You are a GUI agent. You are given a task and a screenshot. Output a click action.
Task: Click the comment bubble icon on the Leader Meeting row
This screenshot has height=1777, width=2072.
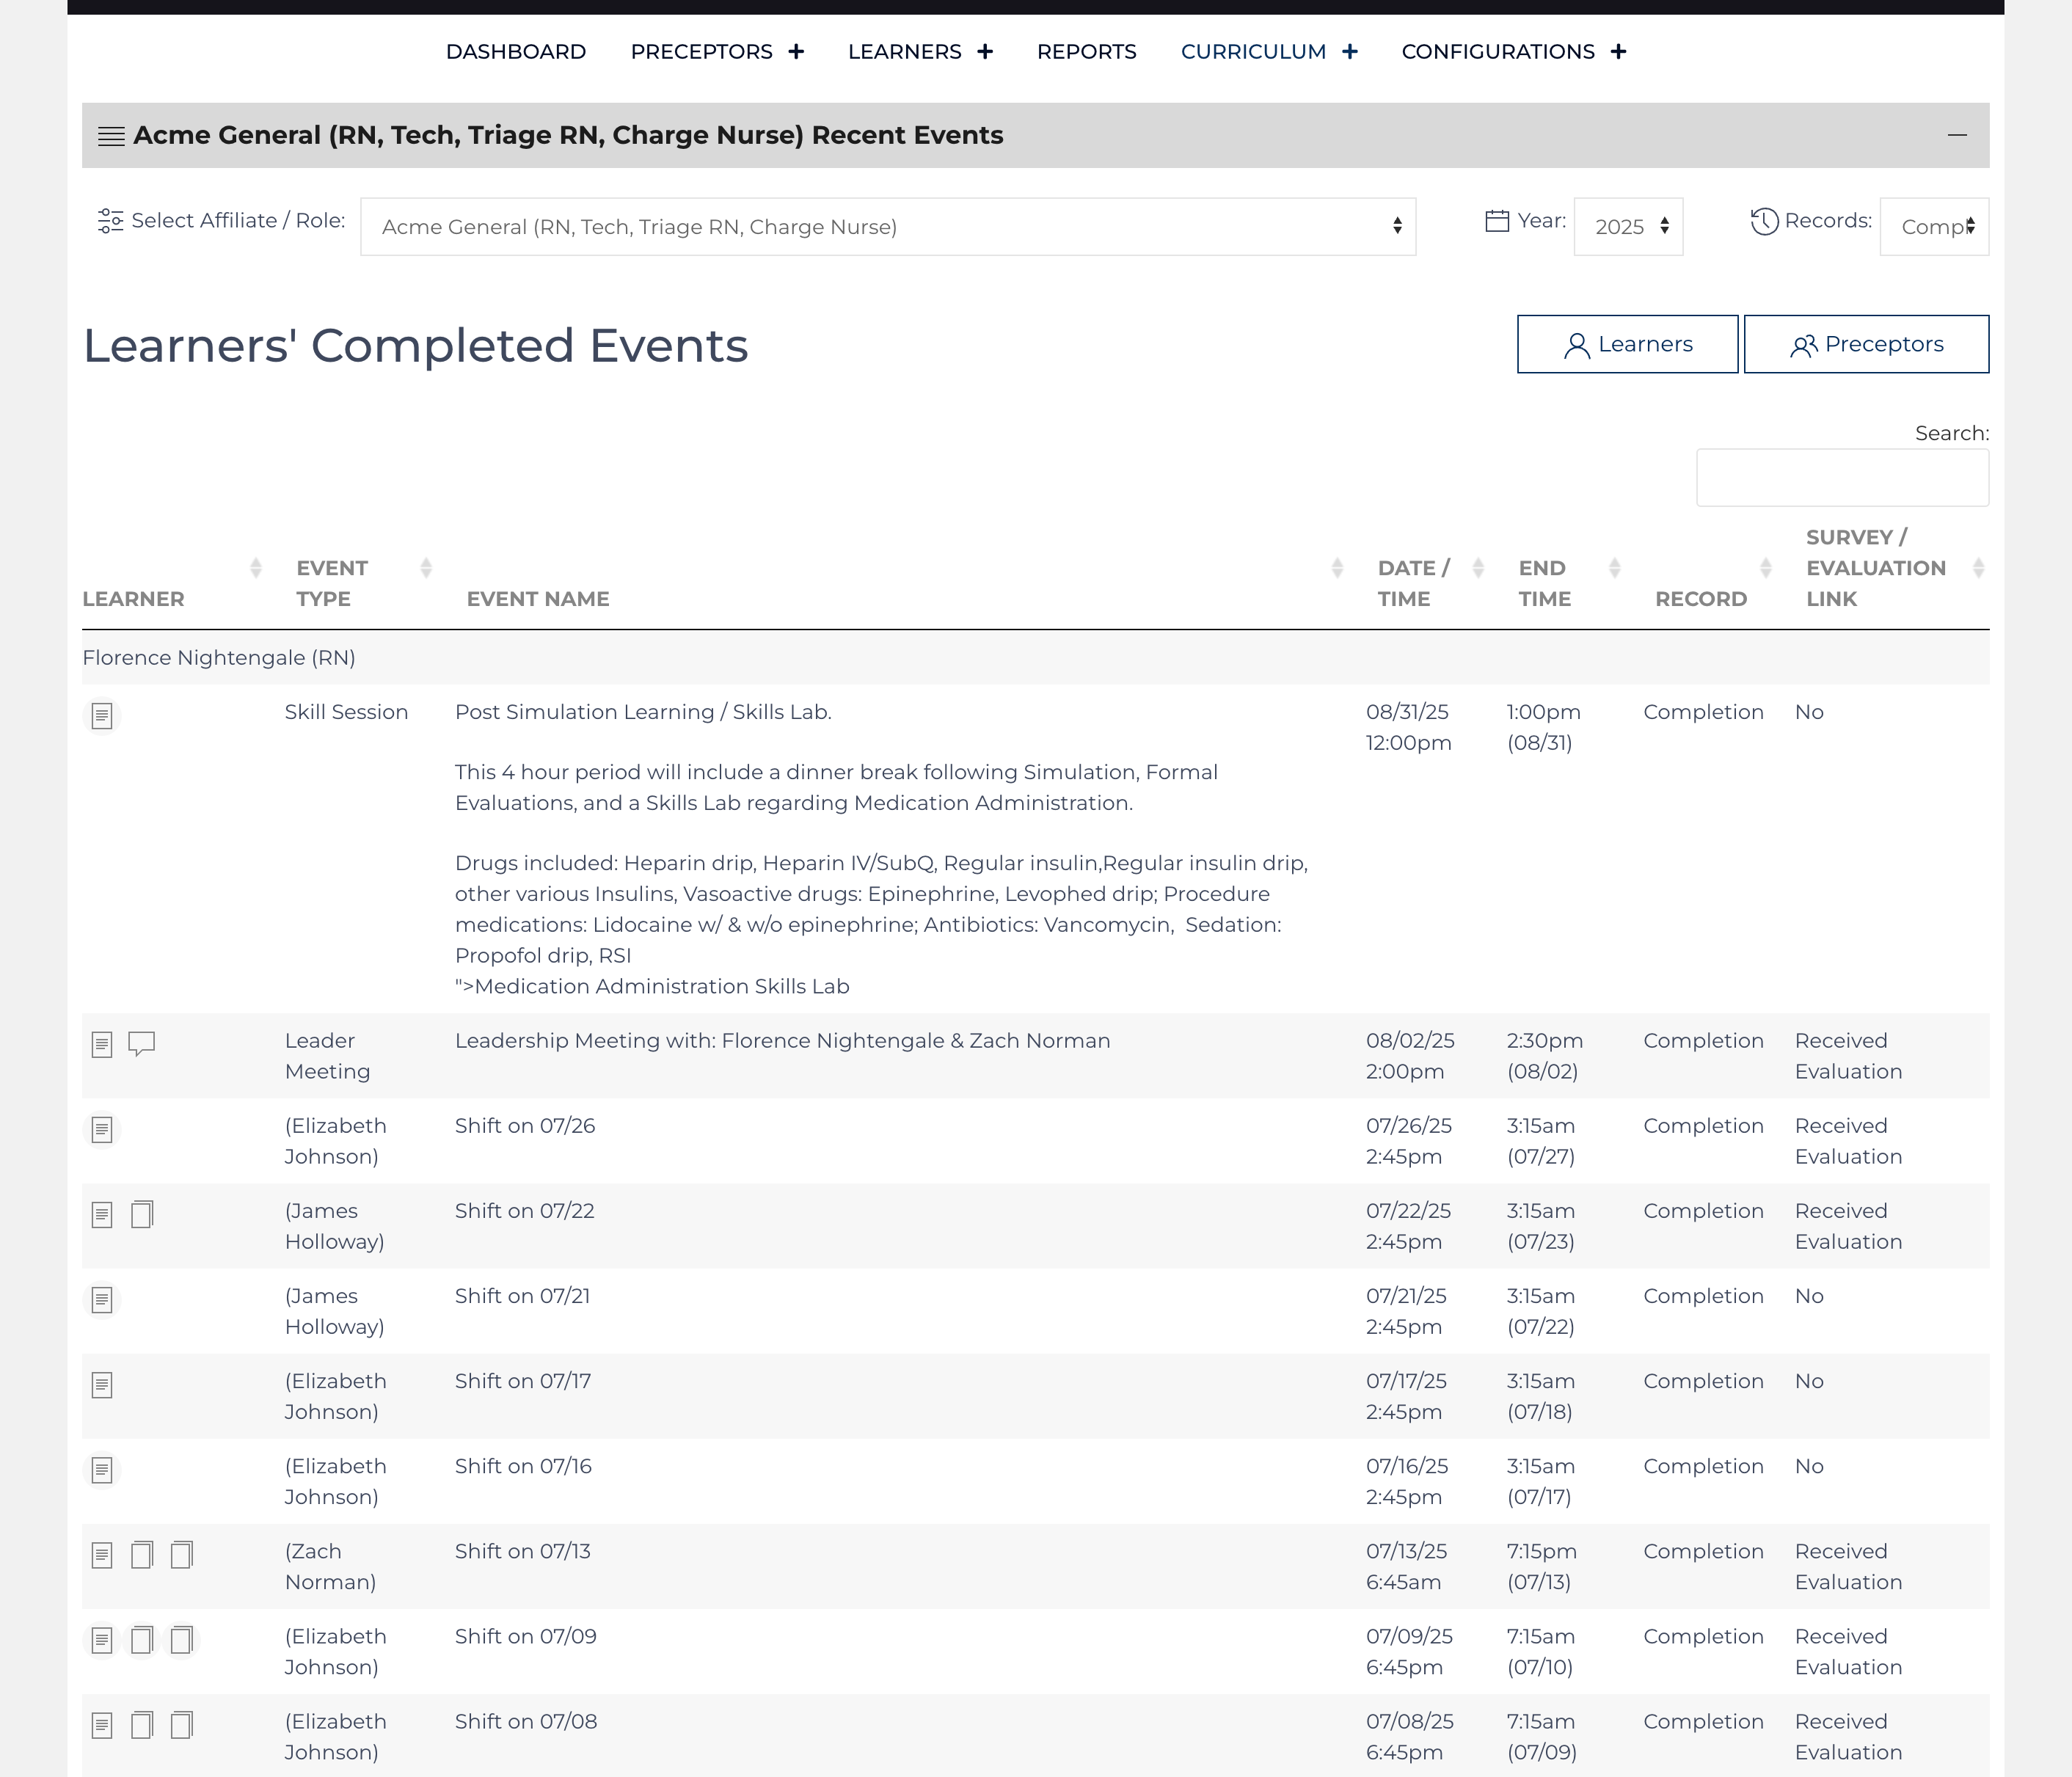pos(142,1043)
